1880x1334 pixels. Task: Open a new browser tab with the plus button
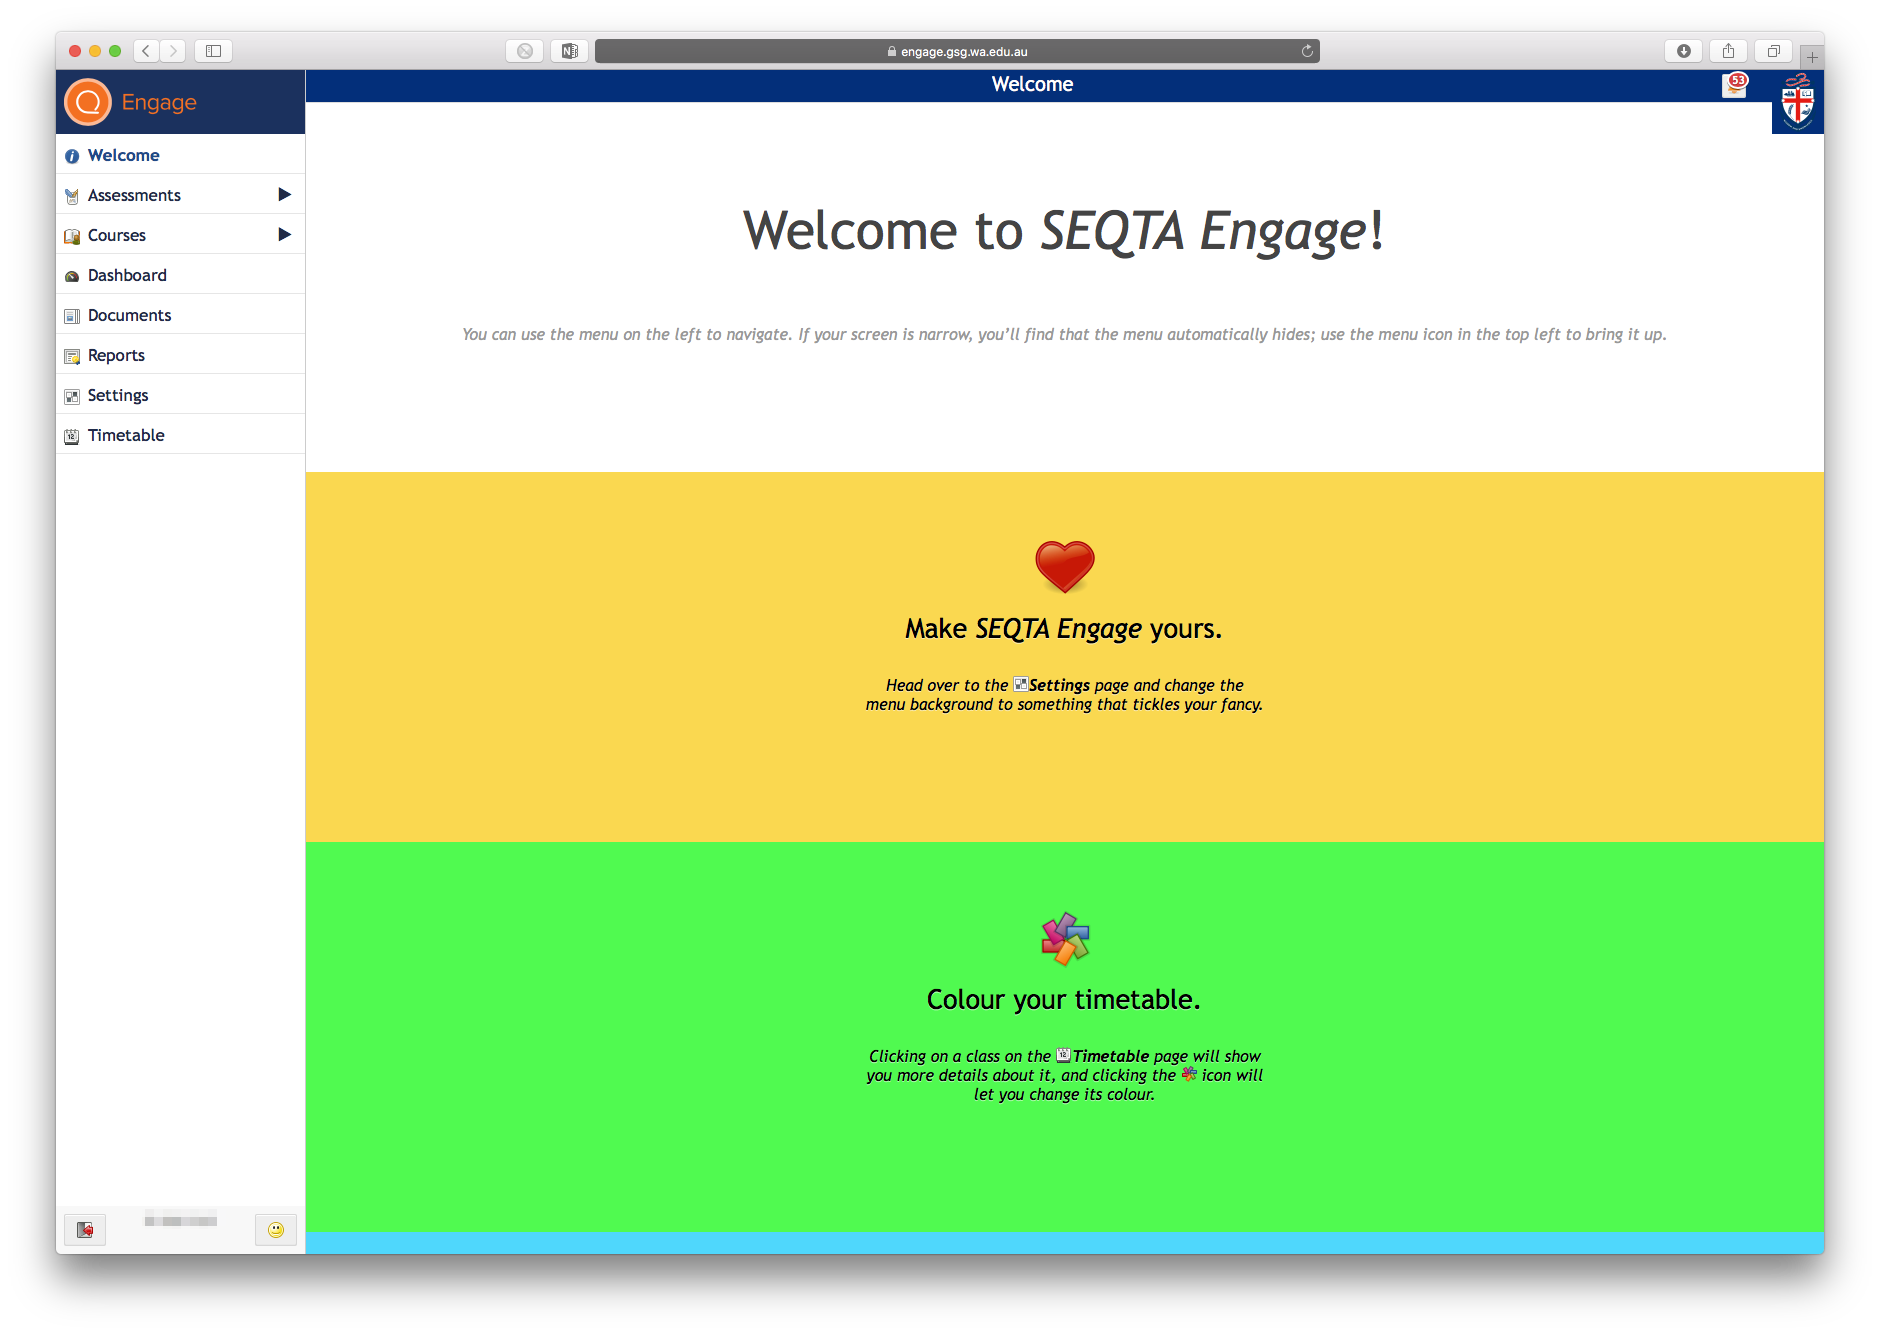point(1812,55)
